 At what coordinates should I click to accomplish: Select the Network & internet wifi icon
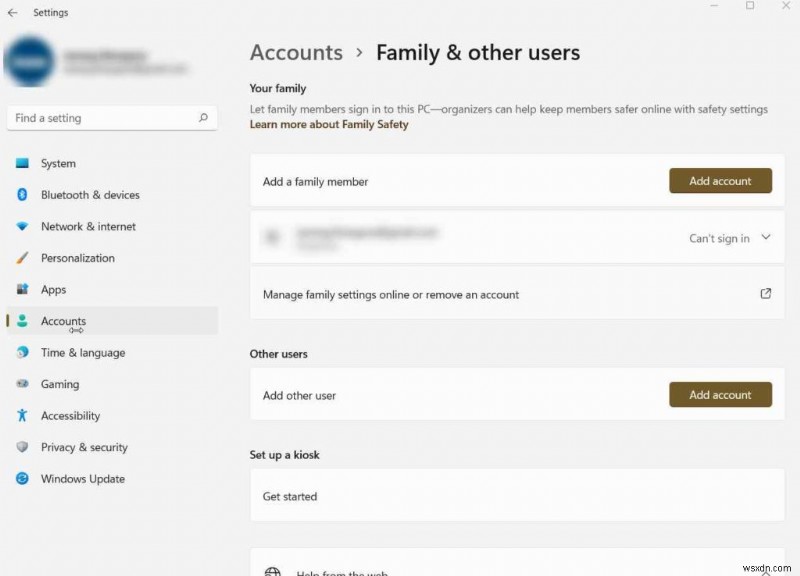coord(22,227)
